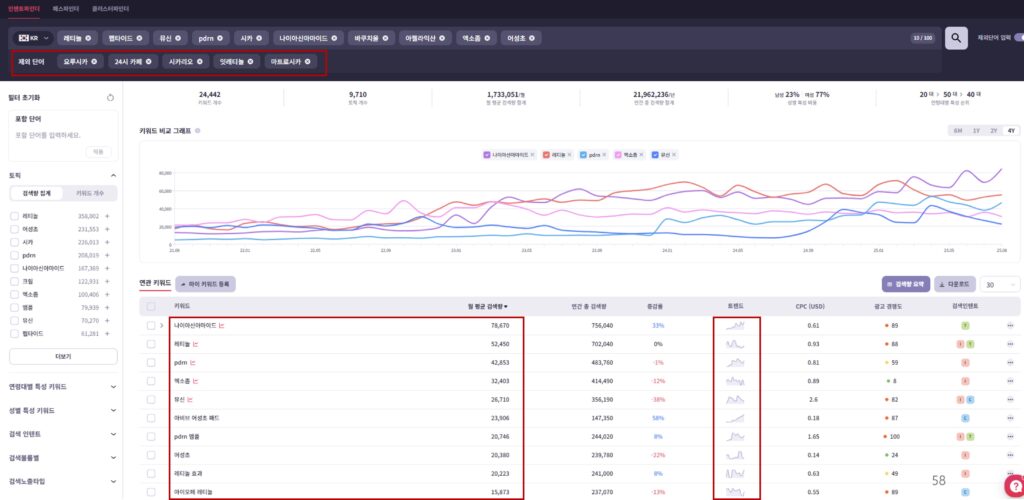Click the info icon beside chart title
The image size is (1024, 500).
click(x=198, y=131)
